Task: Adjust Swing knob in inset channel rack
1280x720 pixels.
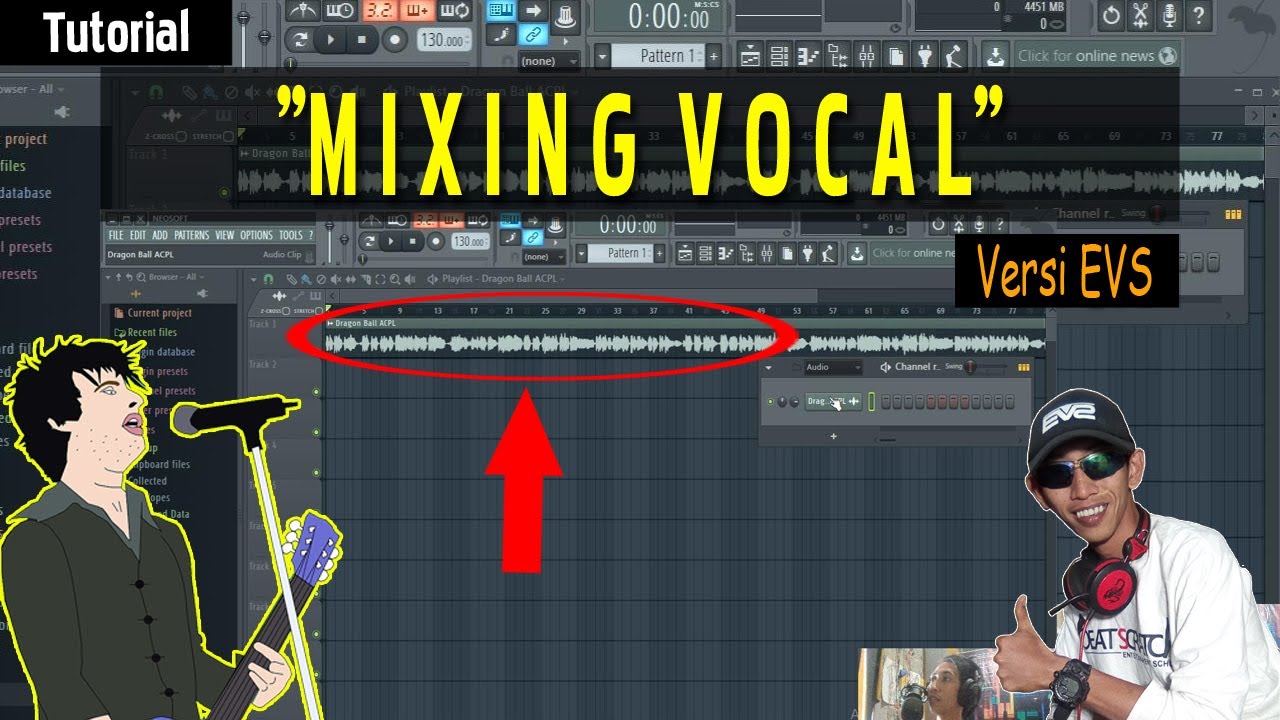Action: (x=969, y=367)
